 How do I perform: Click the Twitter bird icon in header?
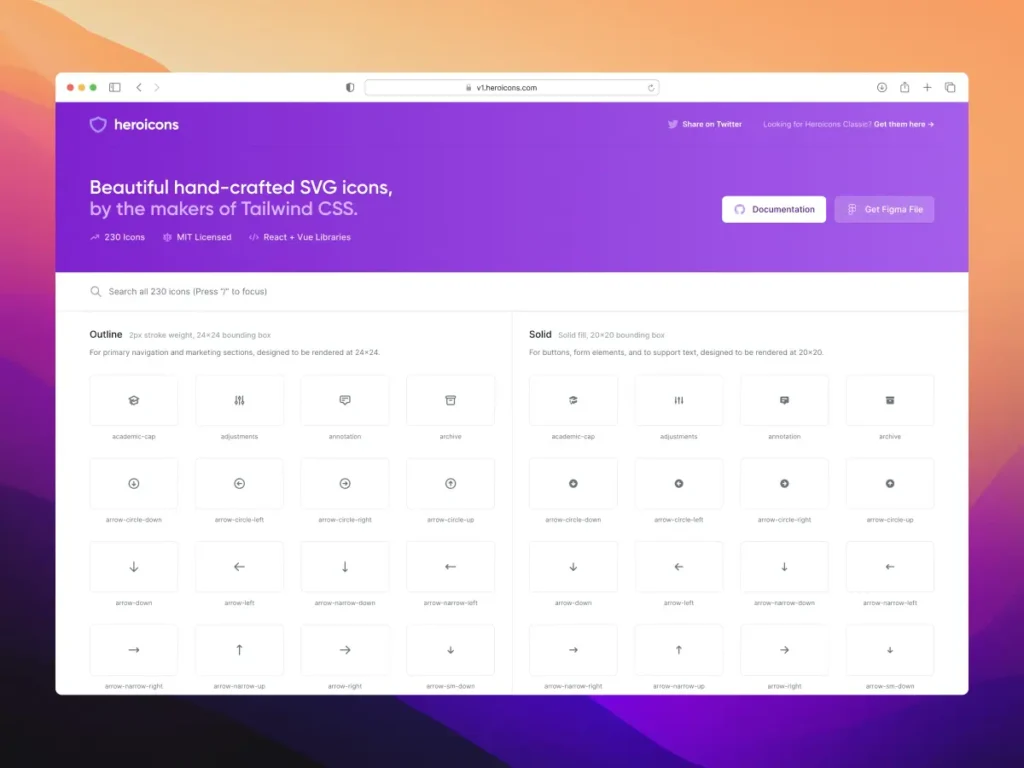674,124
